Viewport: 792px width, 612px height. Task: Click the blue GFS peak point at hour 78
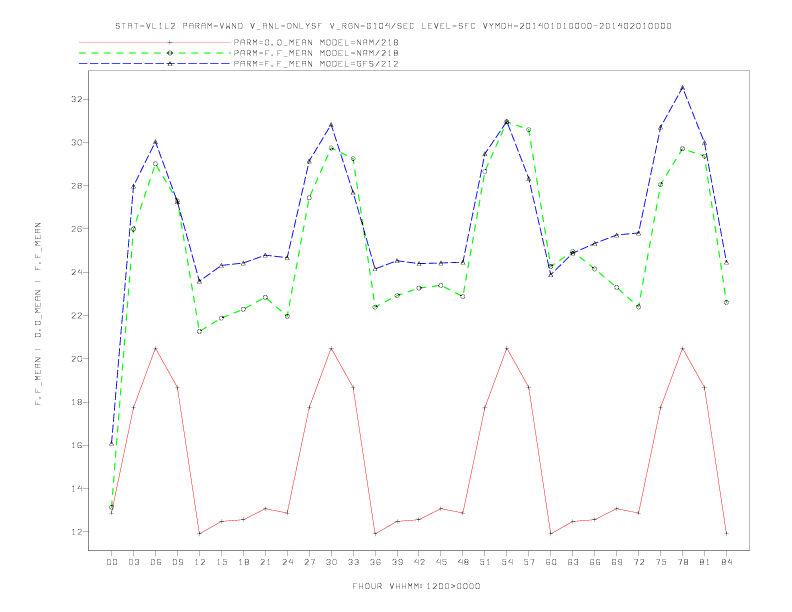point(682,87)
